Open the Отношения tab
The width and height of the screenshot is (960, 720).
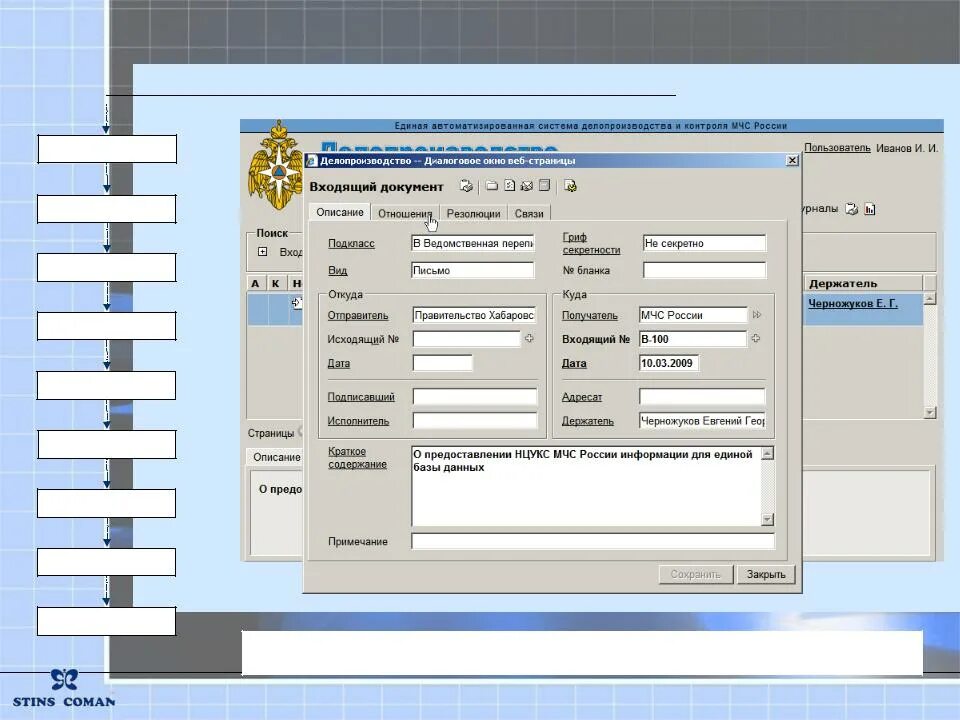coord(405,214)
